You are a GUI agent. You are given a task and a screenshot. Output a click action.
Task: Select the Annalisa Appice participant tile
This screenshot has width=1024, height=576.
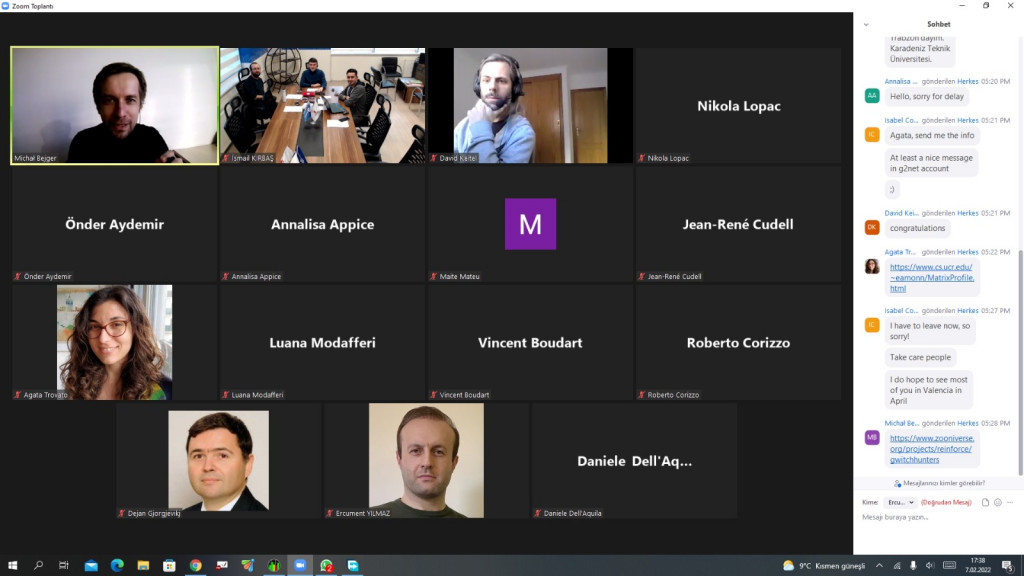(x=323, y=224)
